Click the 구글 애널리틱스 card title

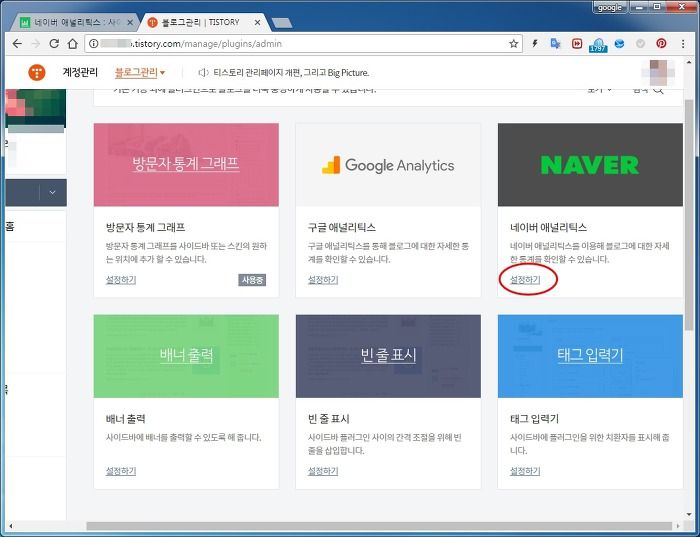342,227
